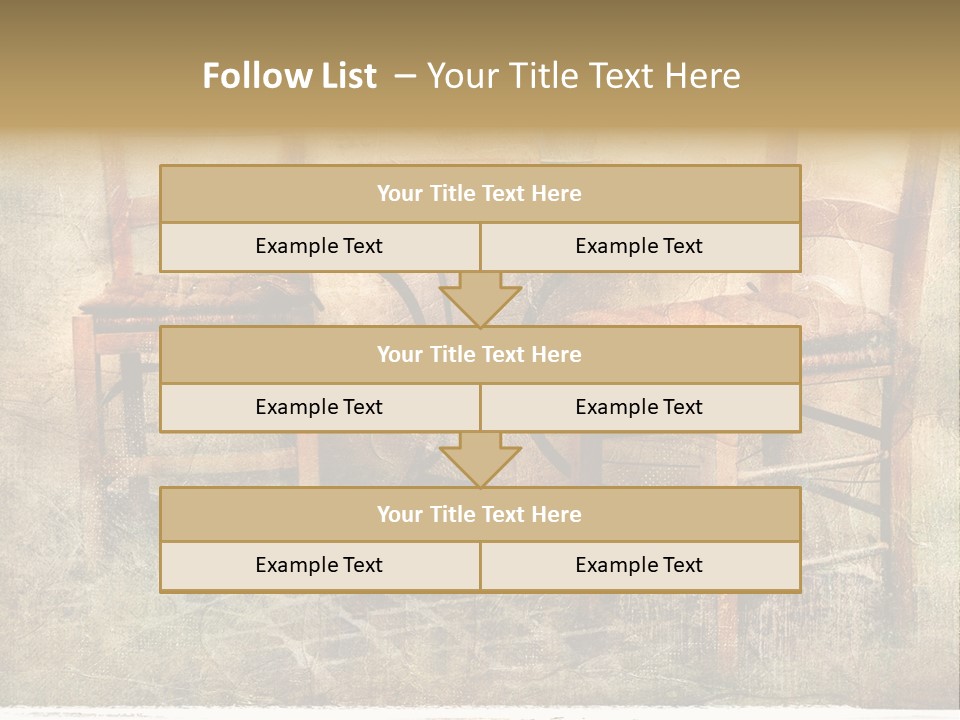960x720 pixels.
Task: Select the third block's title bar
Action: 481,514
